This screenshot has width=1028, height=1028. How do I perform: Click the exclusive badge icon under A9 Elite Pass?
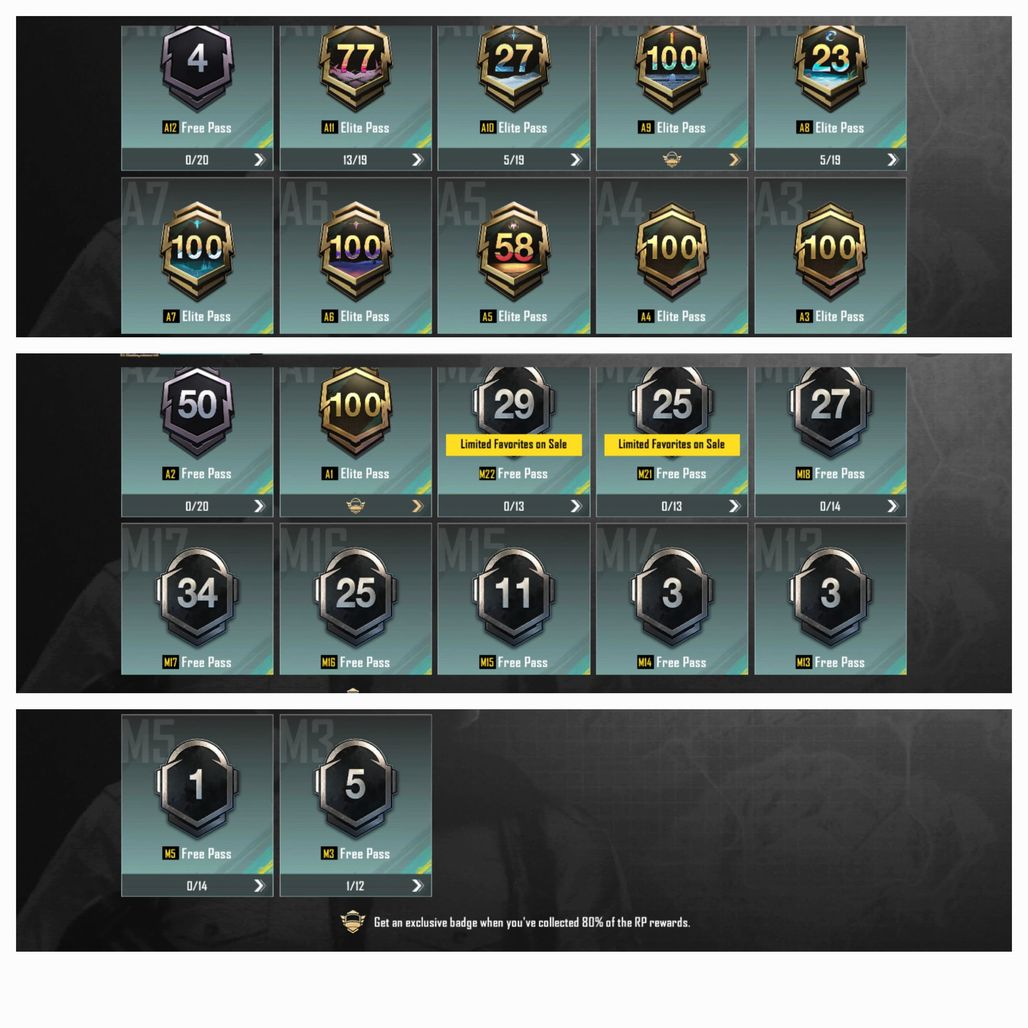pos(672,159)
